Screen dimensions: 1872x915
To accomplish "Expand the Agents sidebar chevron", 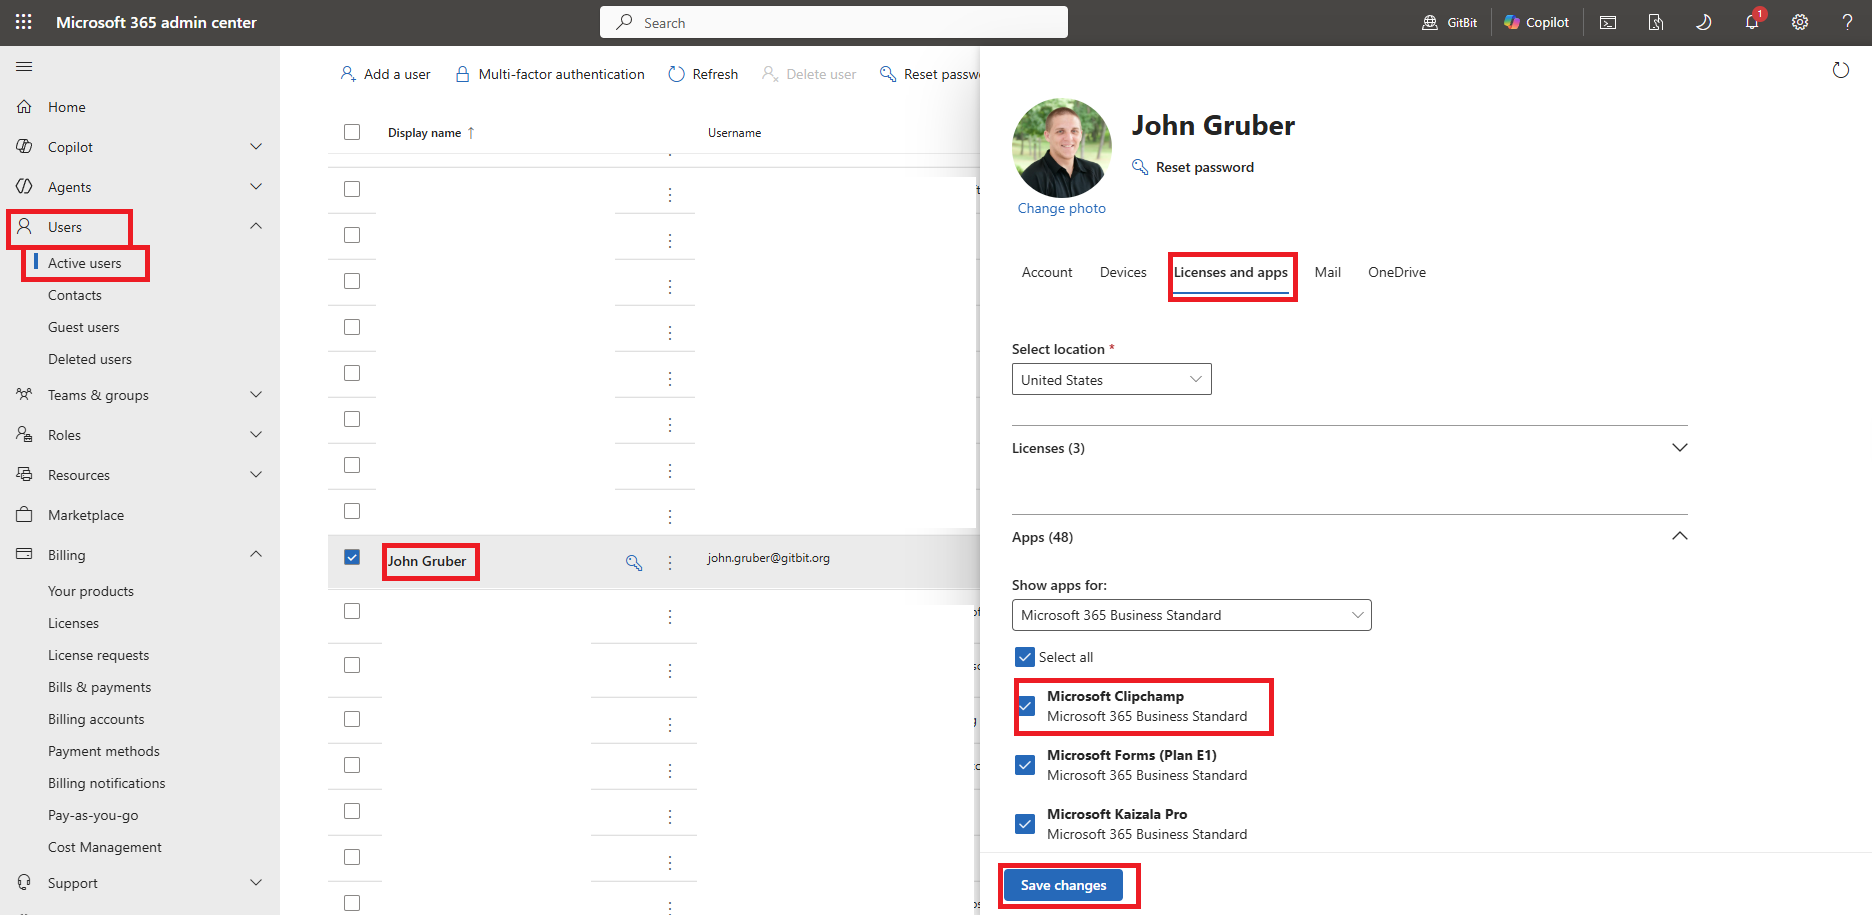I will pyautogui.click(x=256, y=186).
